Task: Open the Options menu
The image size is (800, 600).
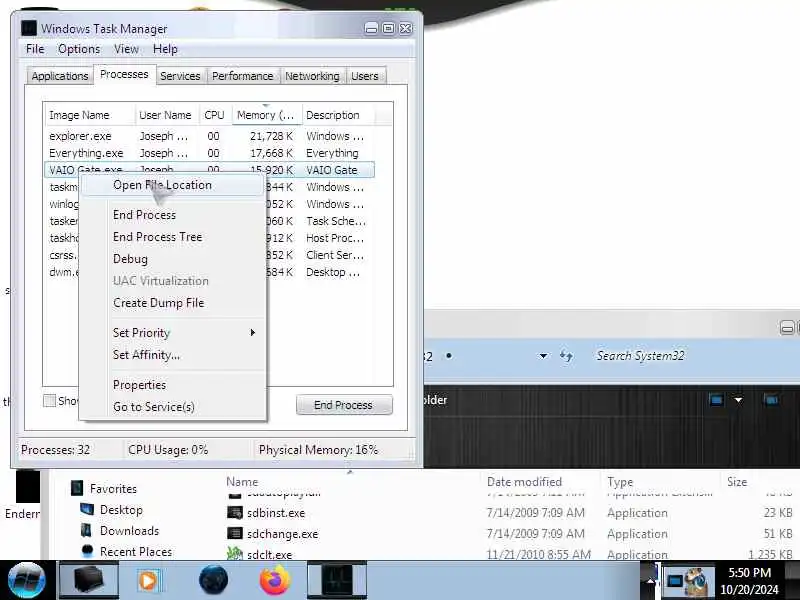Action: click(x=79, y=49)
